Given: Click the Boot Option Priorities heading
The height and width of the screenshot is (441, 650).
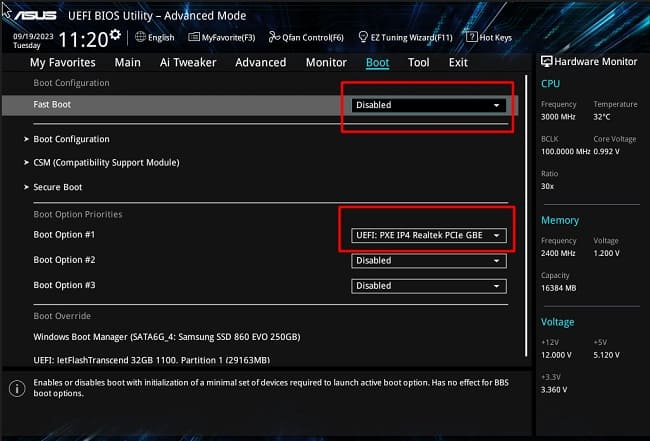Looking at the screenshot, I should [78, 214].
